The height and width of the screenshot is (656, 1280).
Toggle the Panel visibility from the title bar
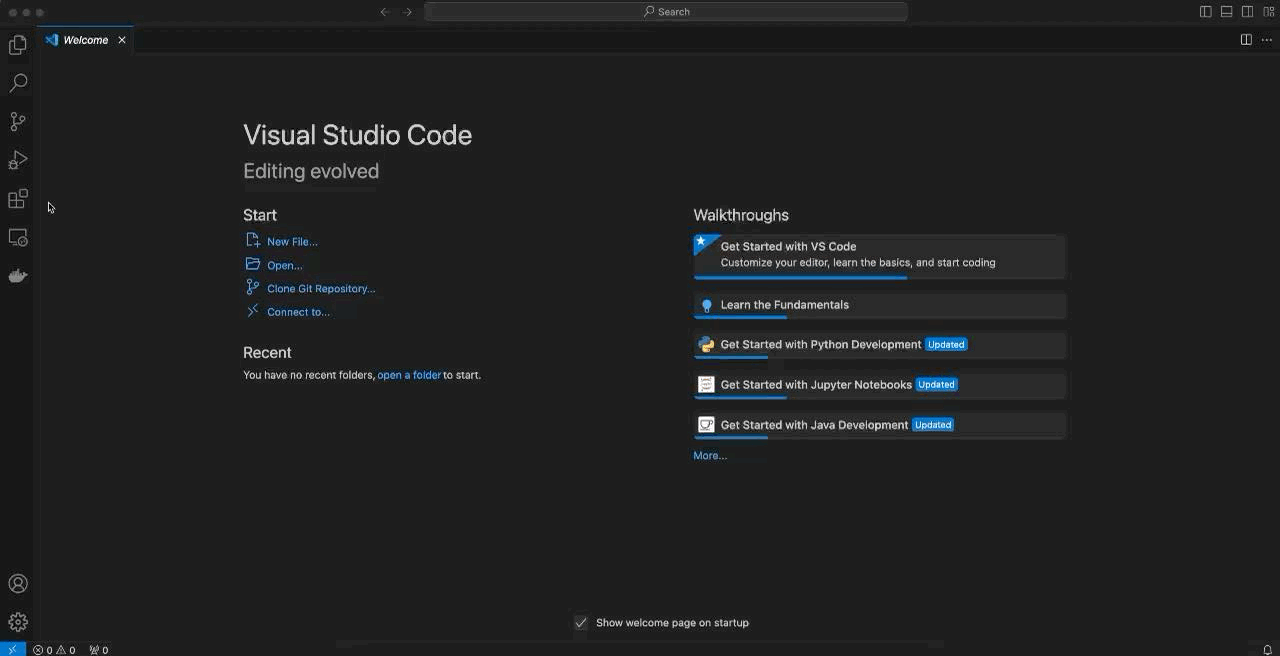tap(1225, 11)
